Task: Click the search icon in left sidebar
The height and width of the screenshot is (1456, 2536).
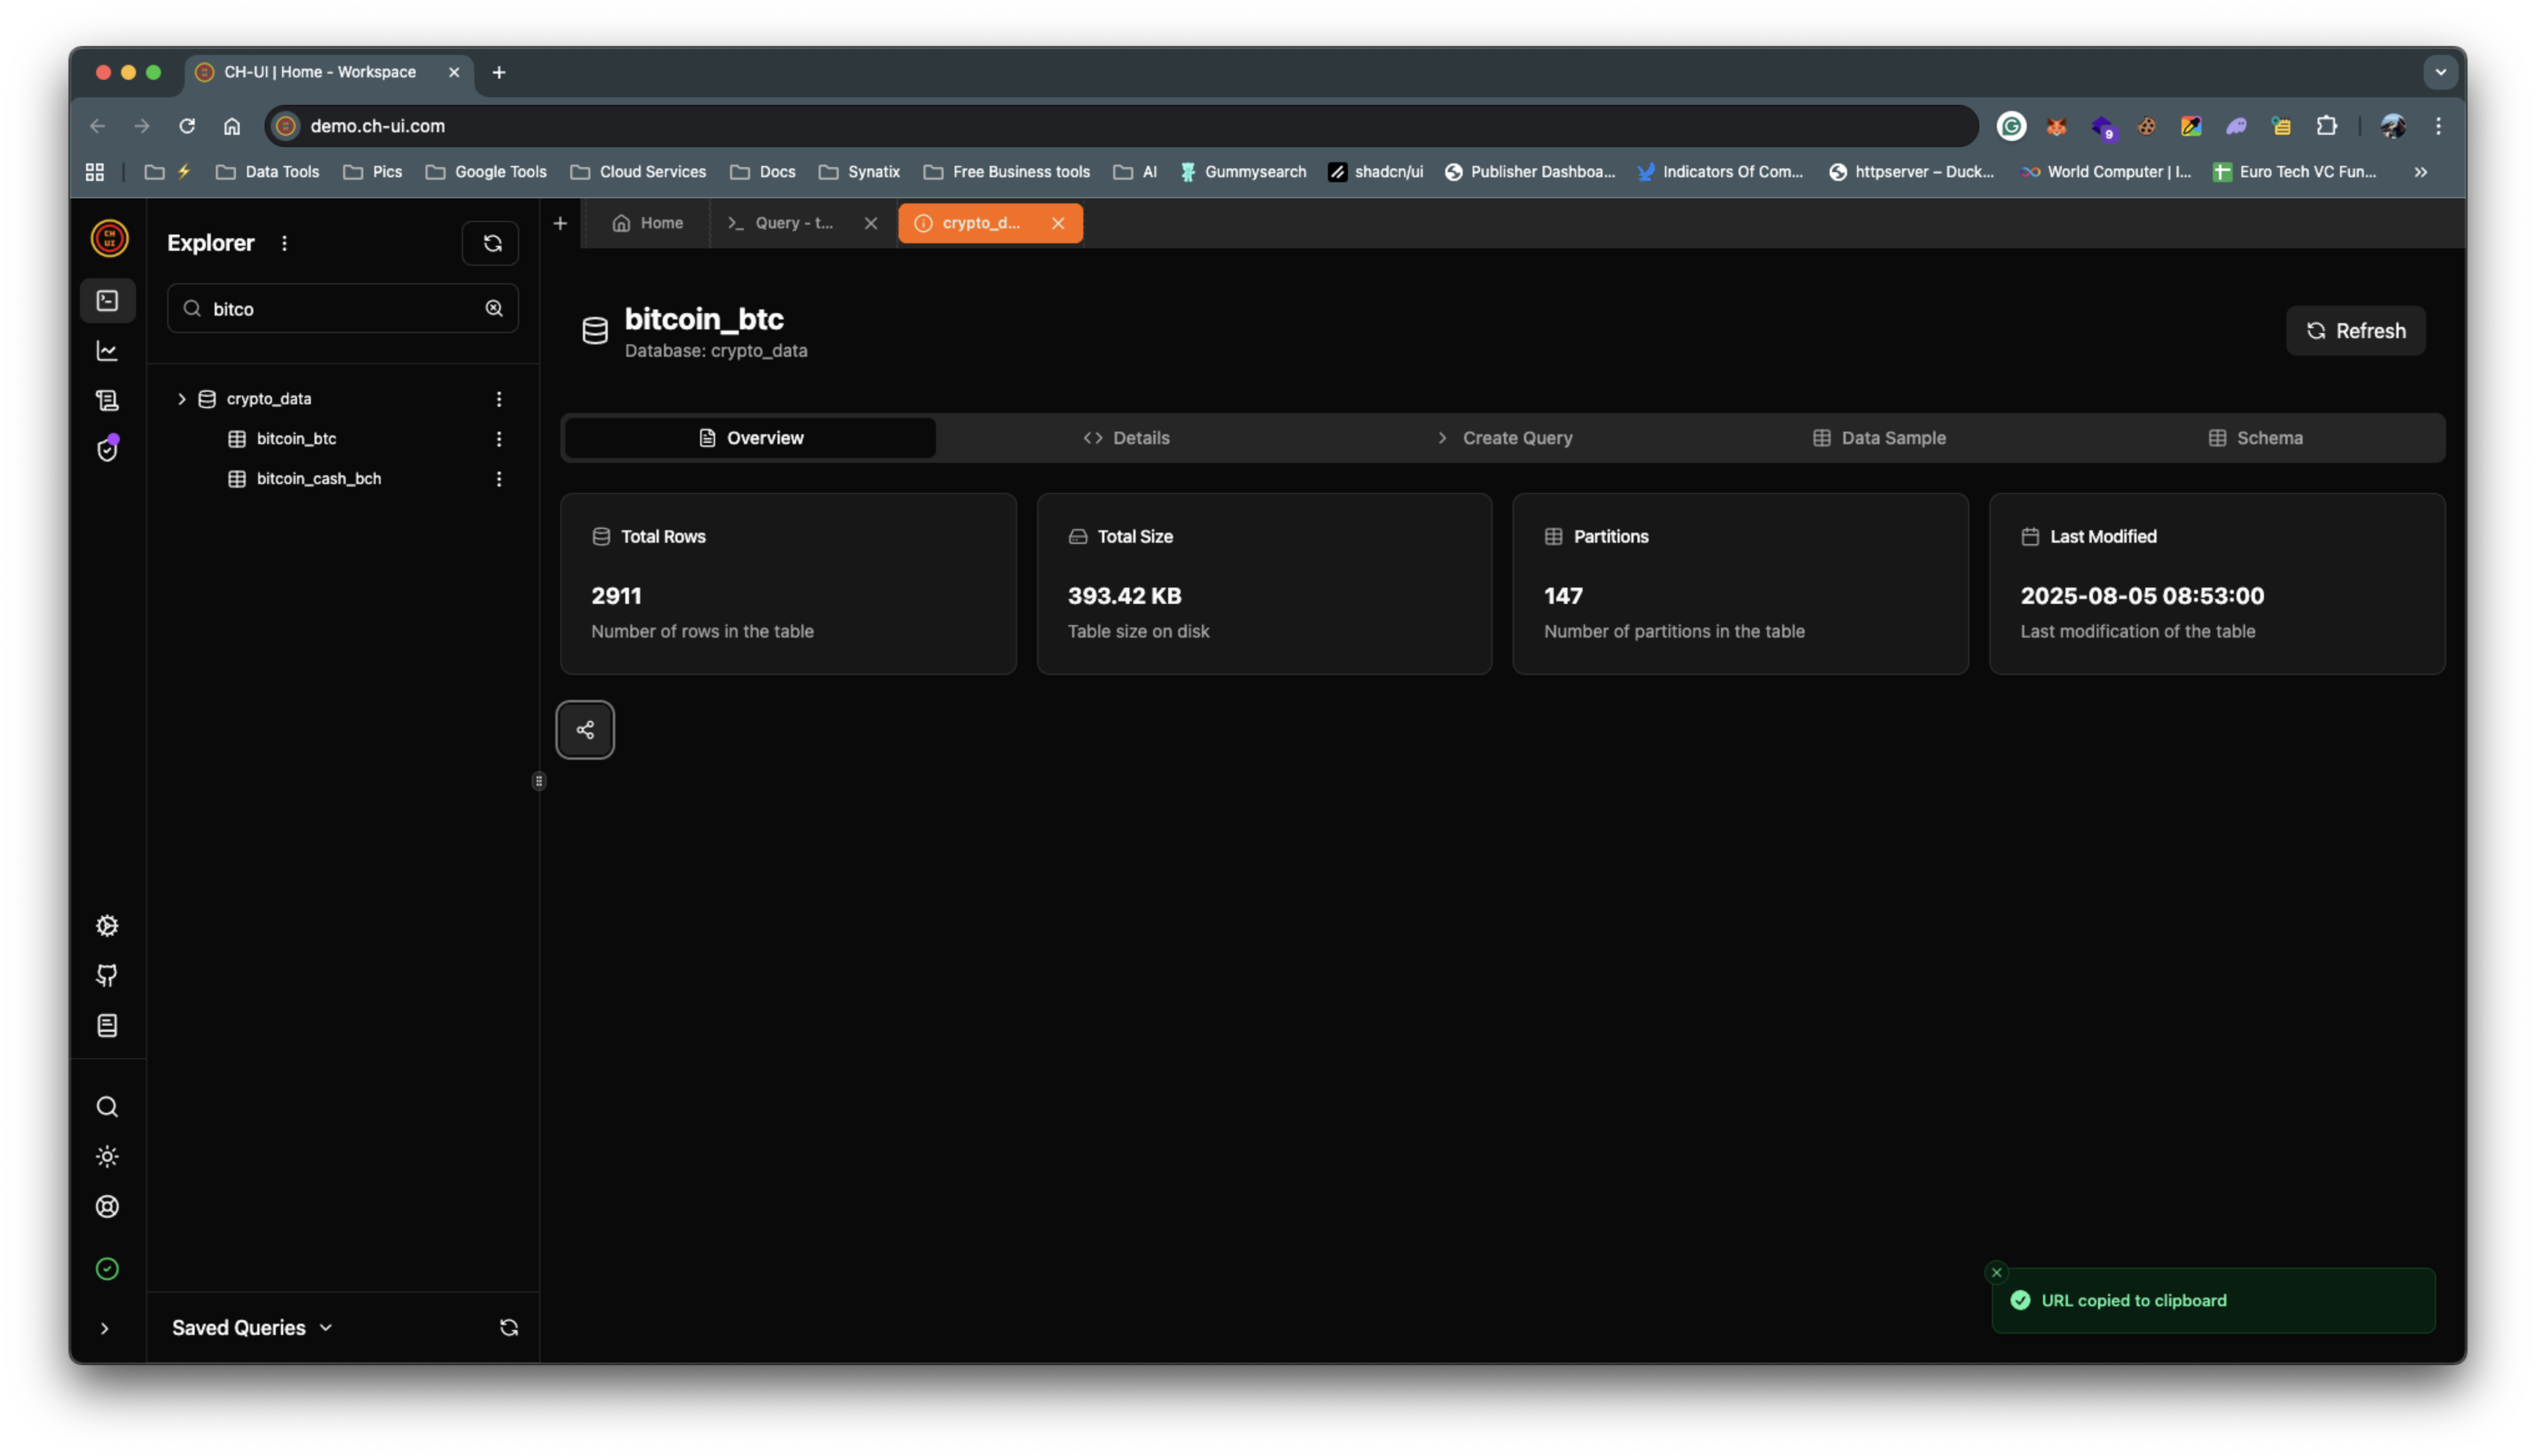Action: (x=107, y=1107)
